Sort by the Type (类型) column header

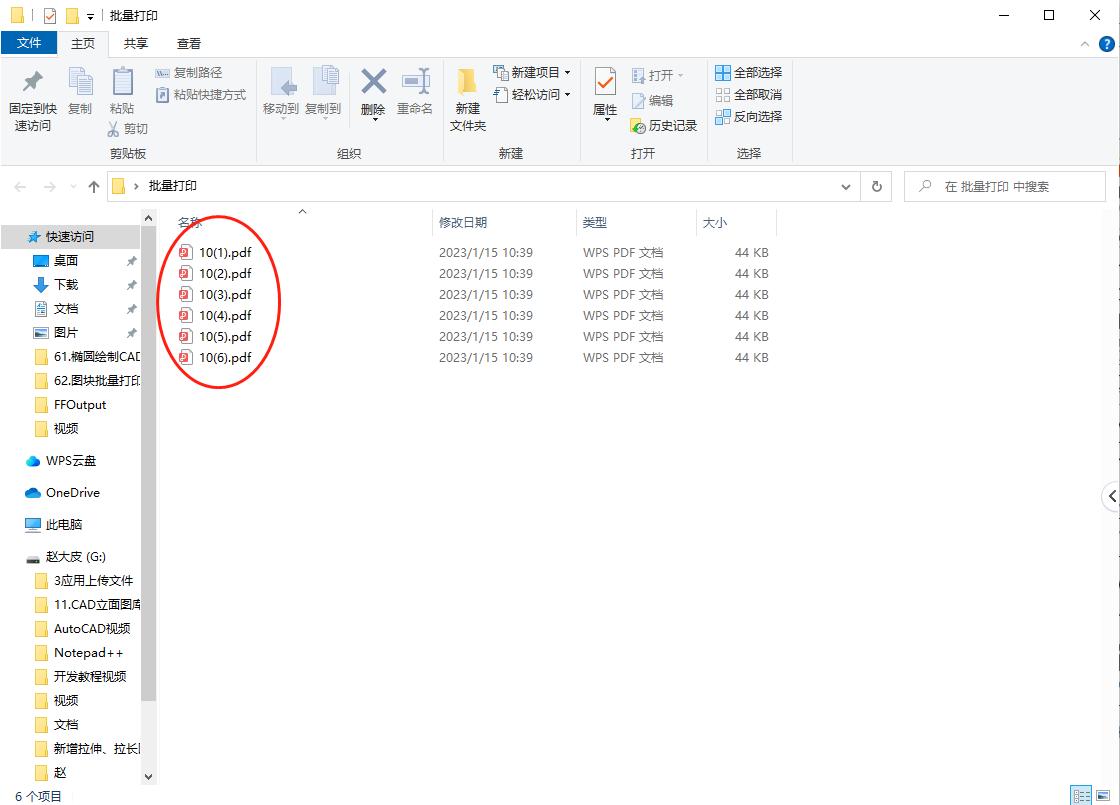[594, 222]
